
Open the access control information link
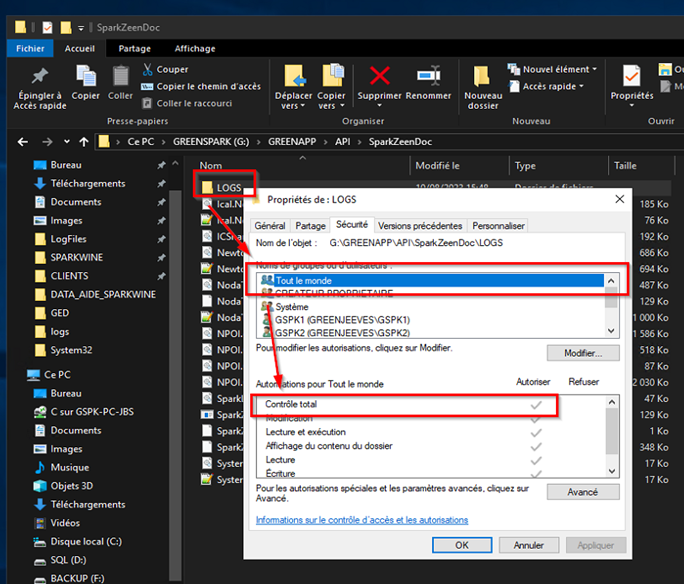click(361, 520)
